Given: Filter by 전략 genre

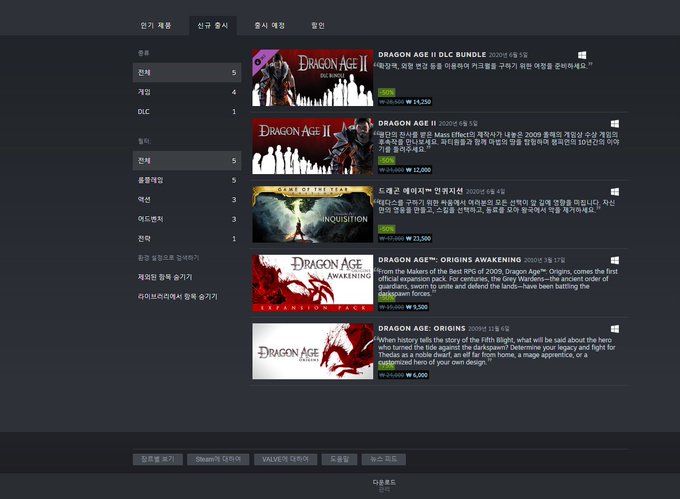Looking at the screenshot, I should [187, 238].
